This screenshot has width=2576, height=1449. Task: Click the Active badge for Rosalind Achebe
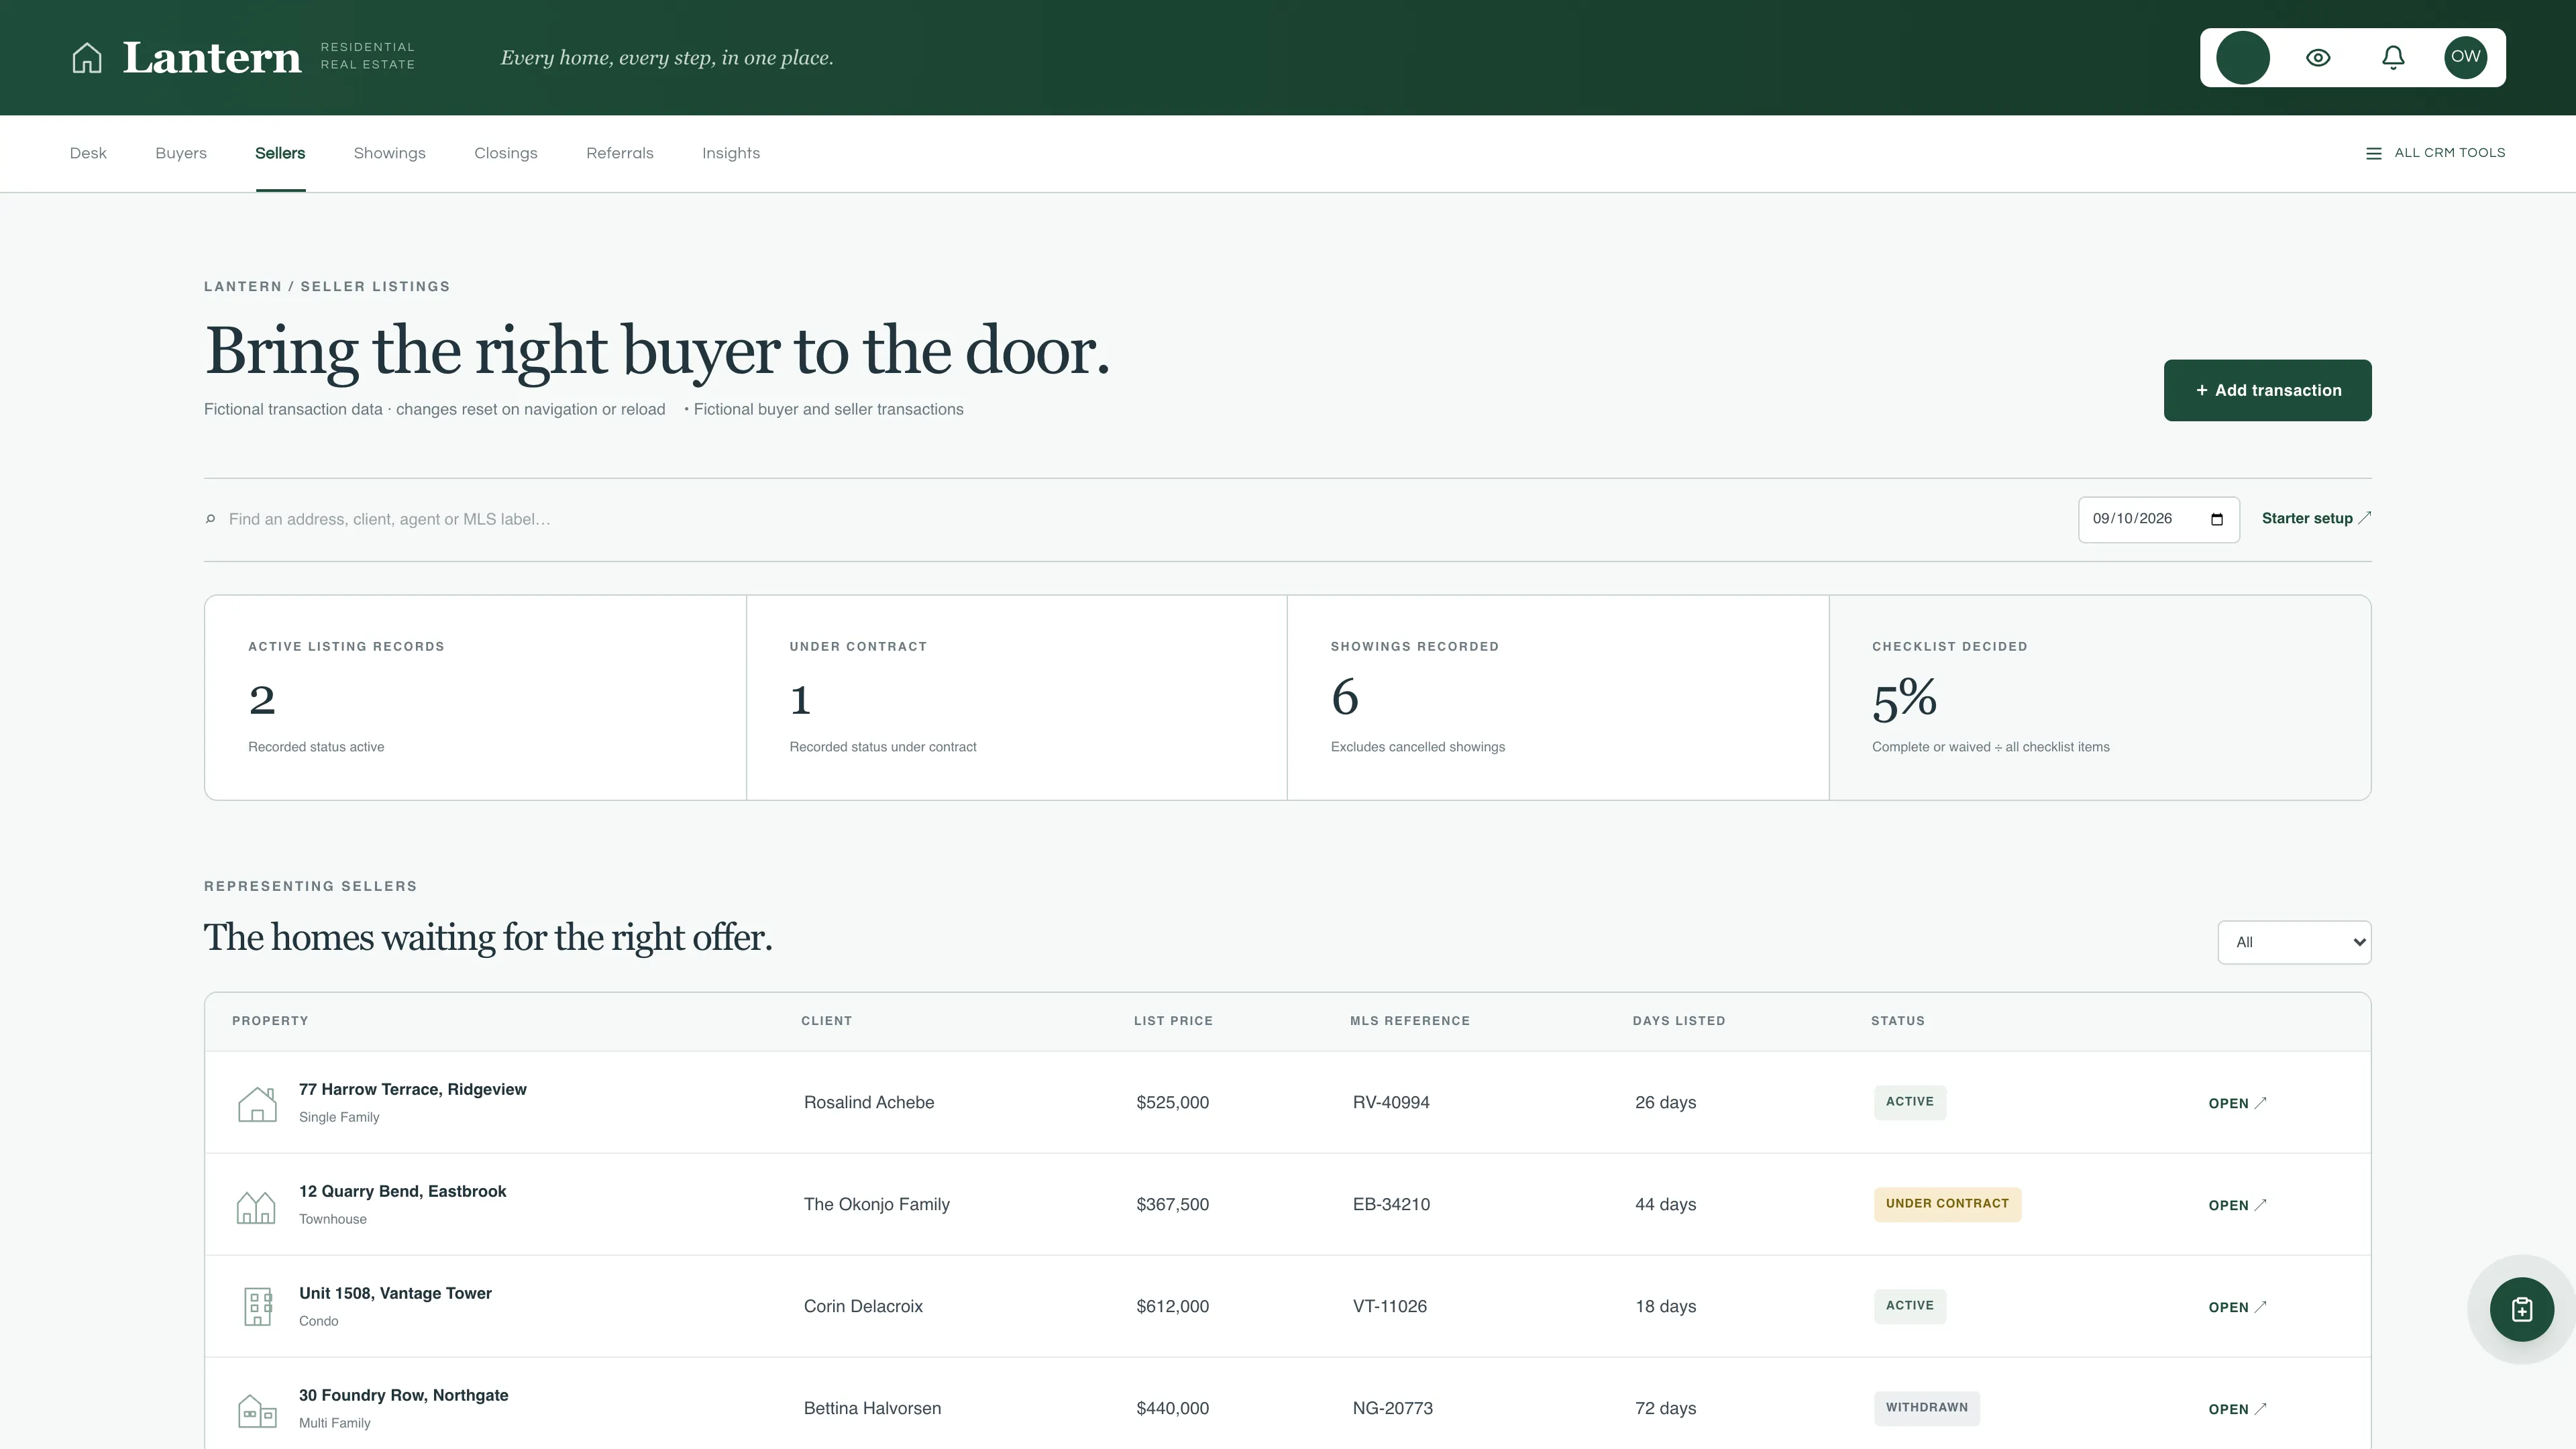pos(1910,1102)
